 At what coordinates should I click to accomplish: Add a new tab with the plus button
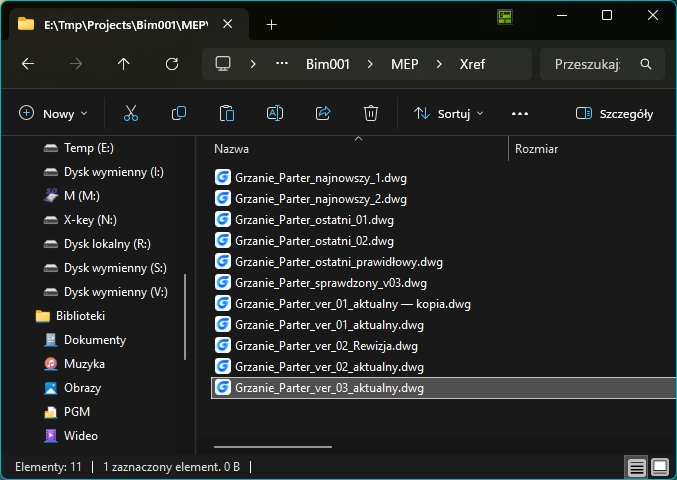pyautogui.click(x=272, y=25)
